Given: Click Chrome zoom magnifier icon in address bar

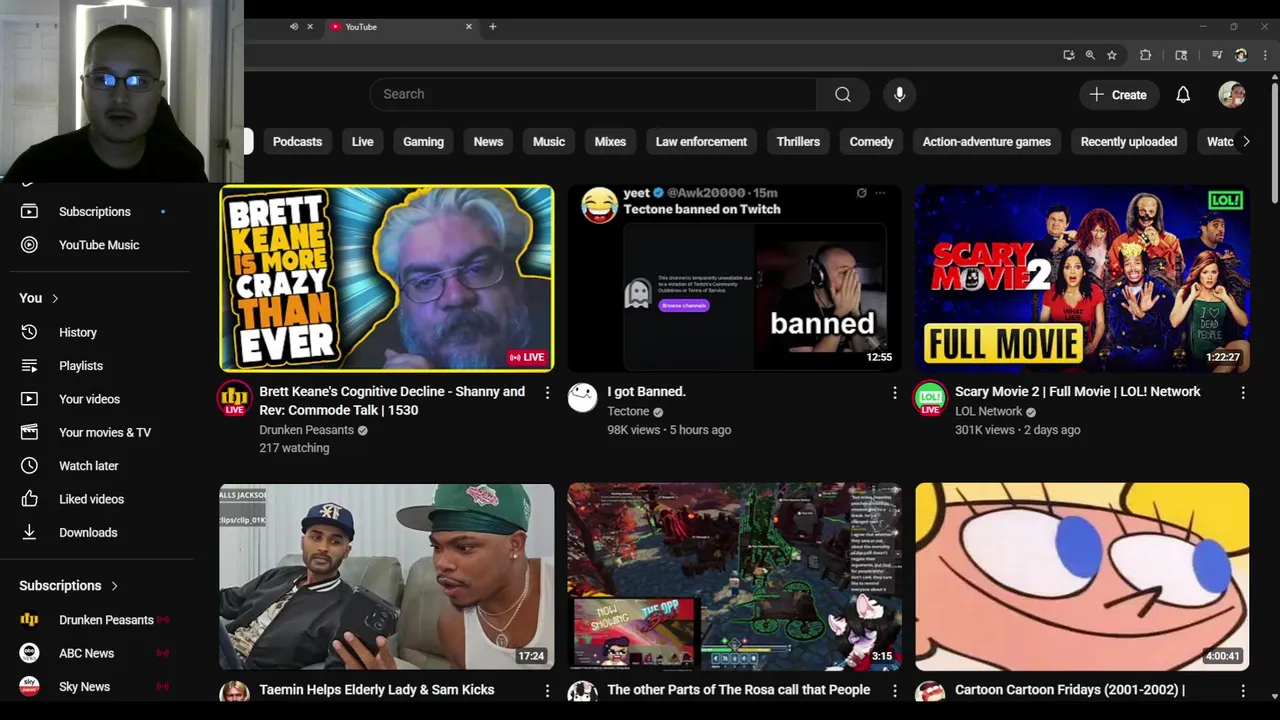Looking at the screenshot, I should 1090,55.
